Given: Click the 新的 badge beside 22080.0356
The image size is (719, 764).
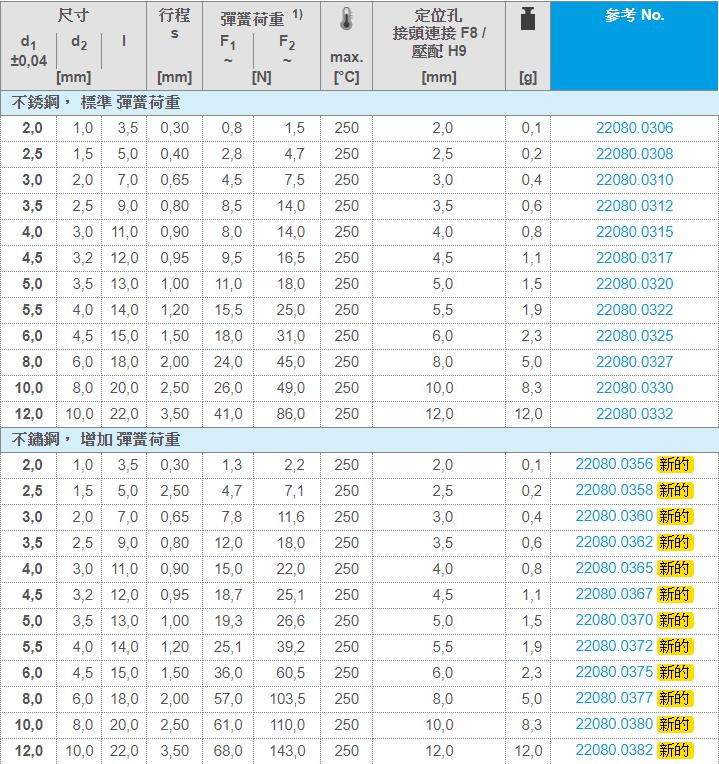Looking at the screenshot, I should [674, 465].
